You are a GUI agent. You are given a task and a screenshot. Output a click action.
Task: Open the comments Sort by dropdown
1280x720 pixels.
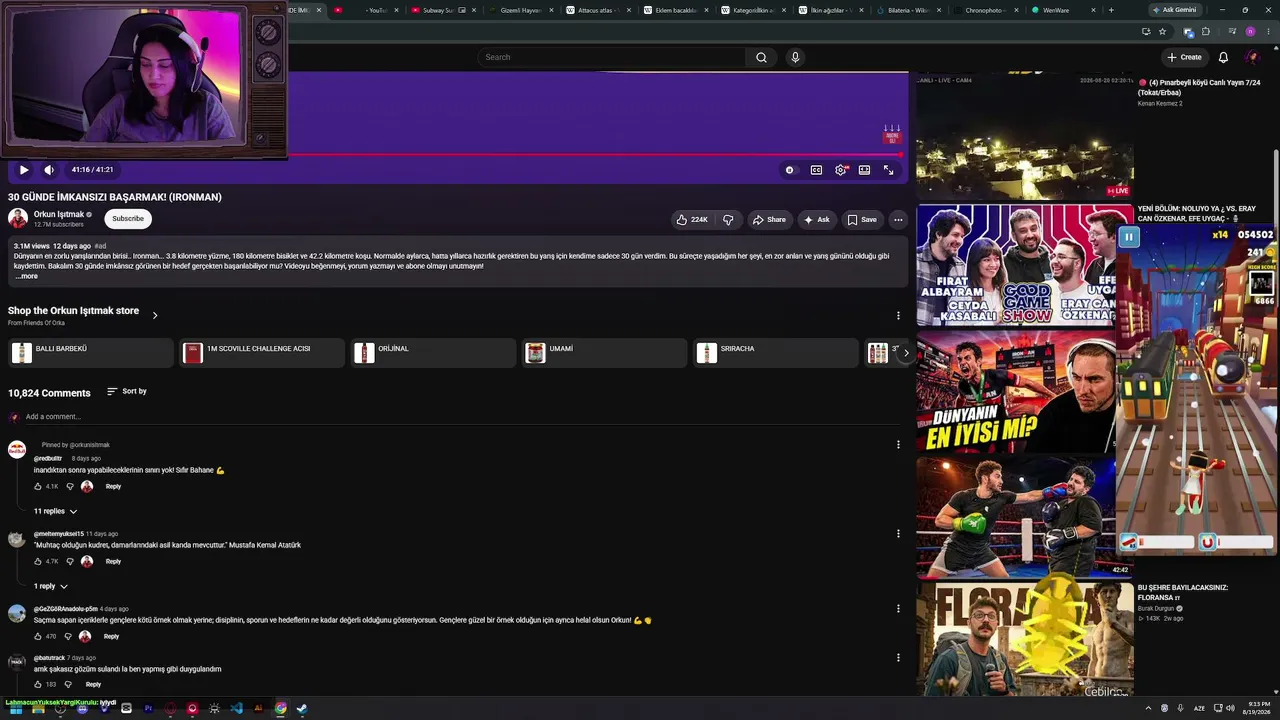(127, 391)
